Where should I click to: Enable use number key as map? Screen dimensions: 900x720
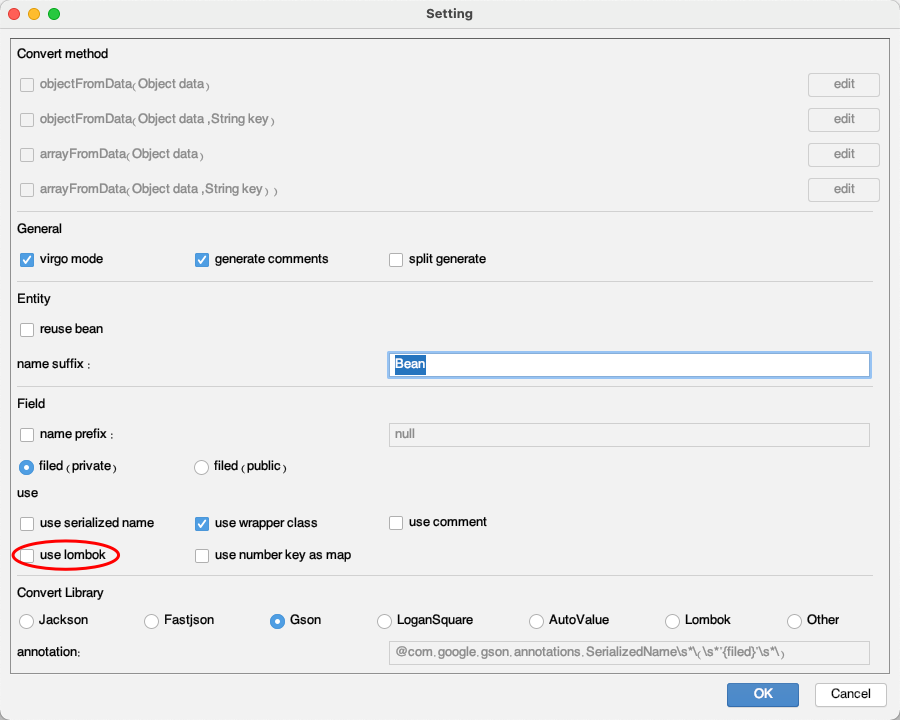point(202,555)
